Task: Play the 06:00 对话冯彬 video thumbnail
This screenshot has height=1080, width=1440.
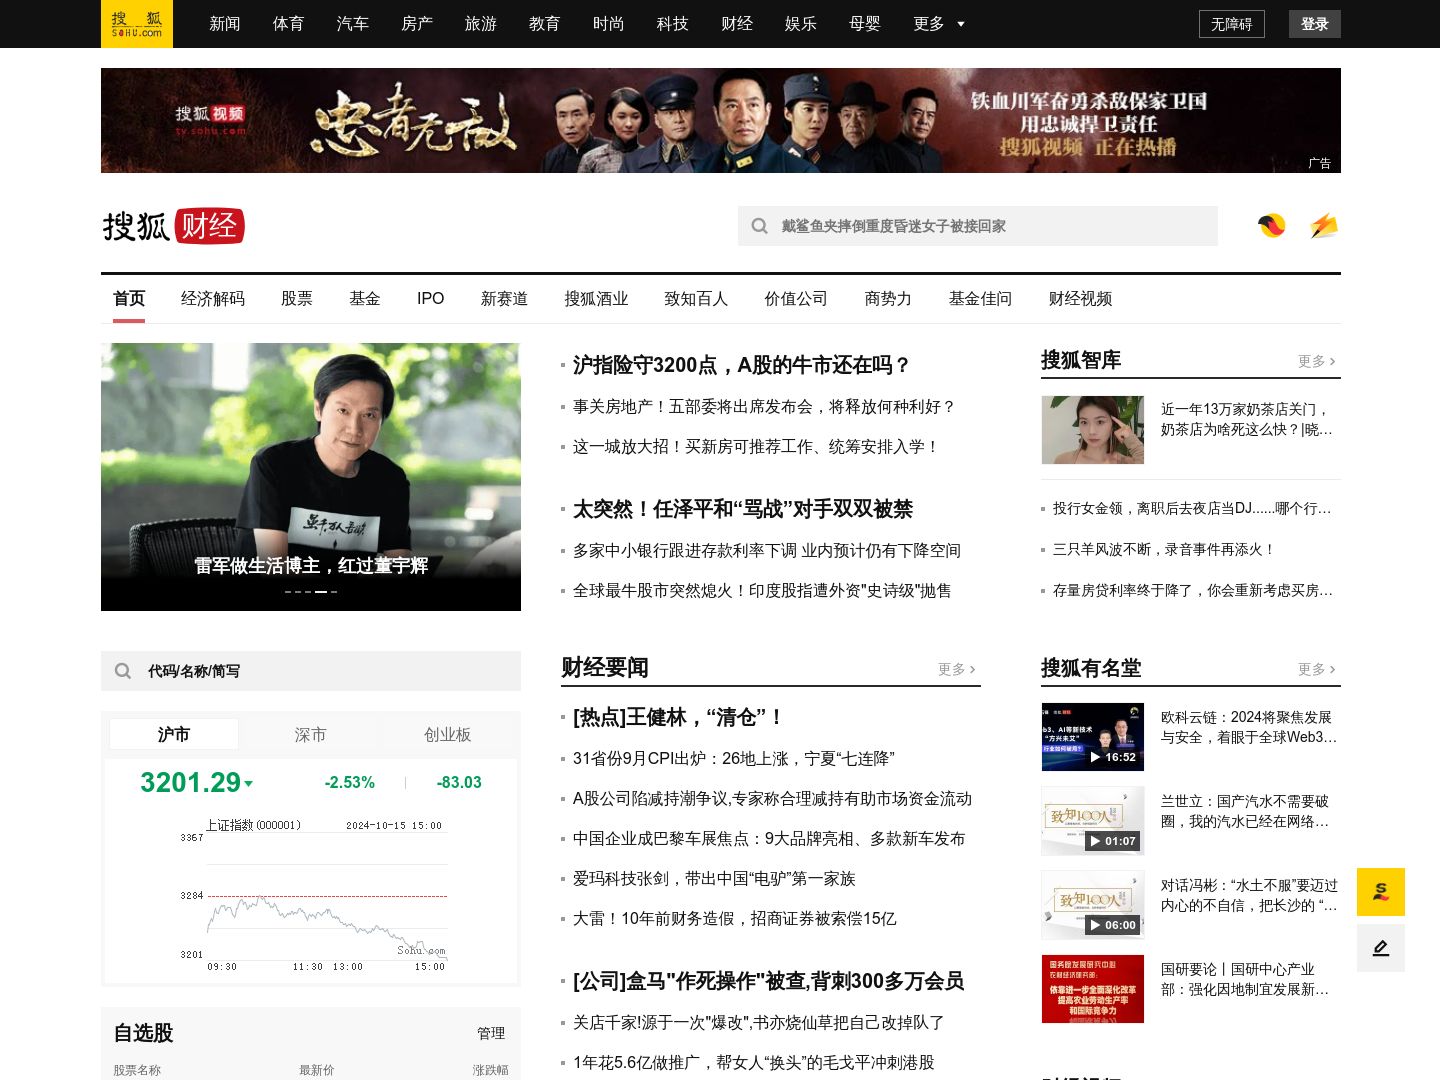Action: 1093,905
